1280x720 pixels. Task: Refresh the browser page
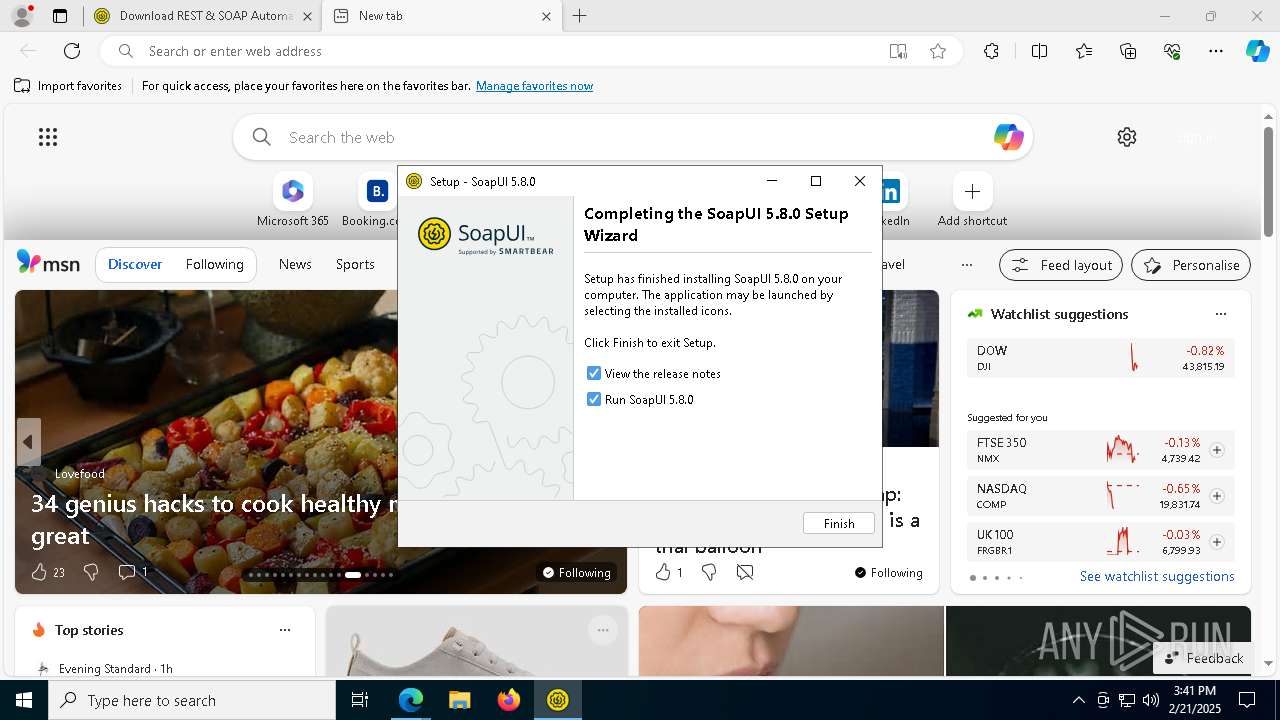click(x=72, y=51)
